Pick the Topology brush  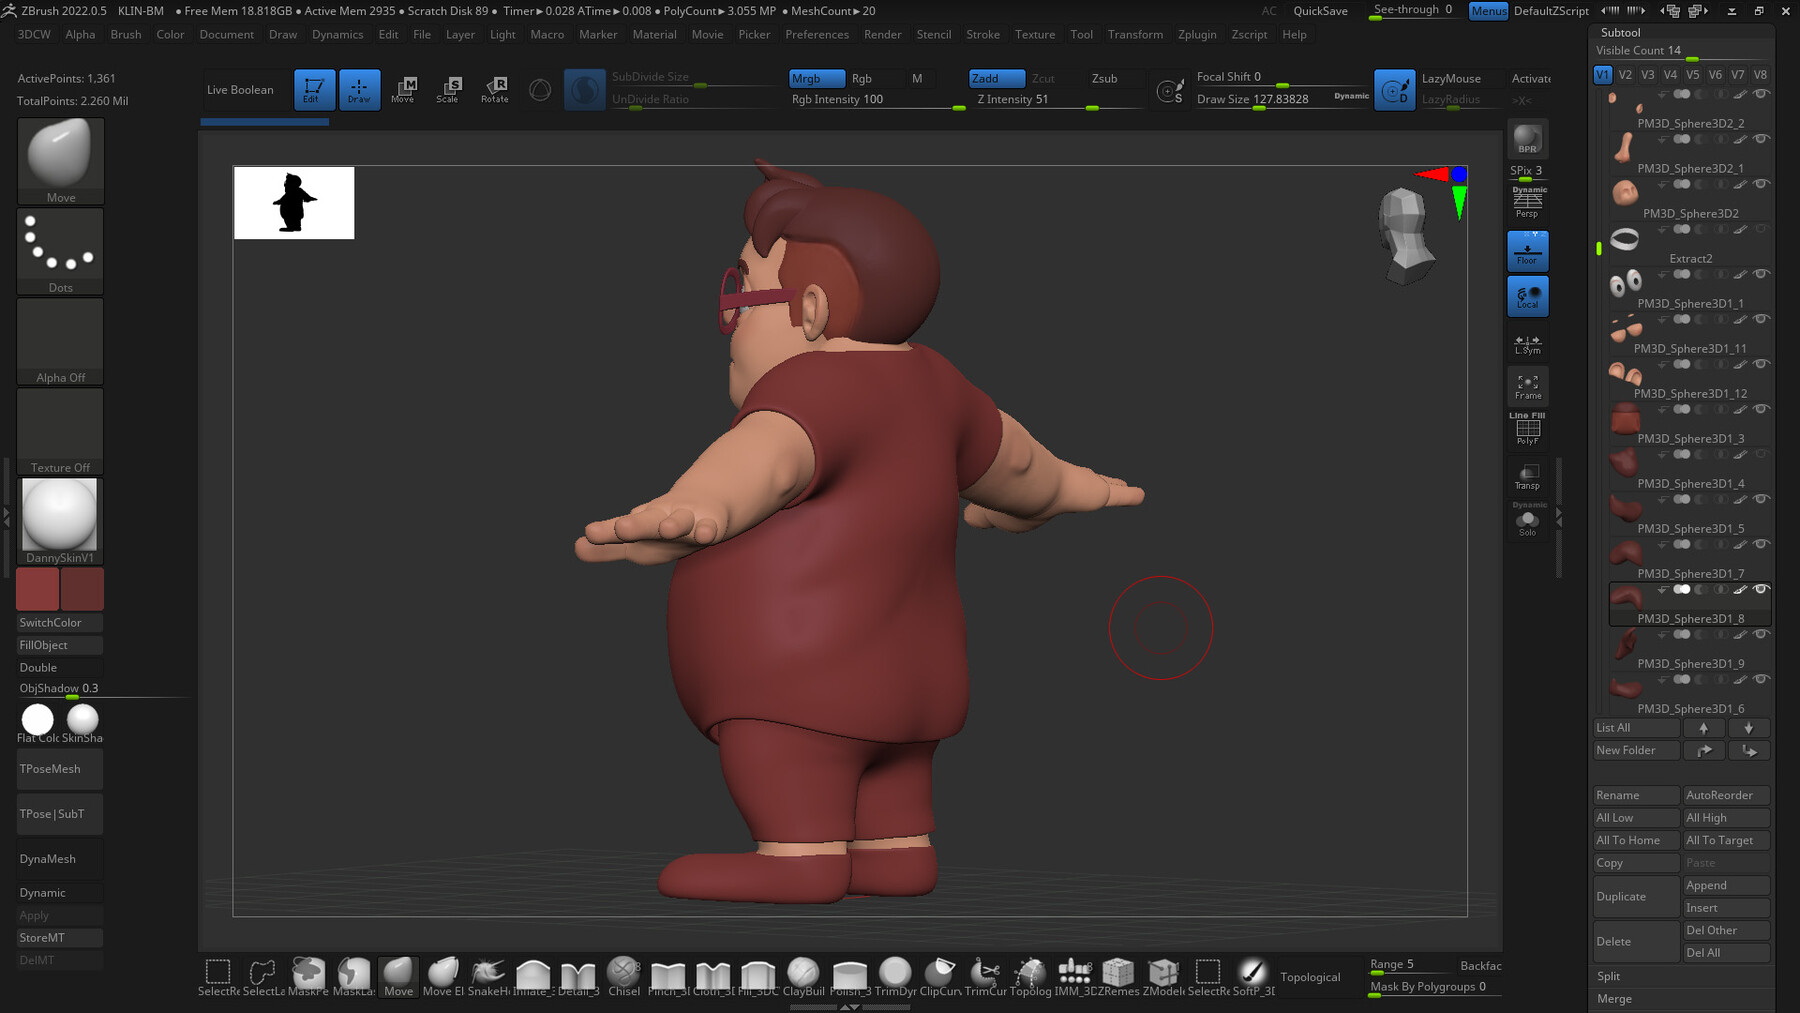point(1030,976)
